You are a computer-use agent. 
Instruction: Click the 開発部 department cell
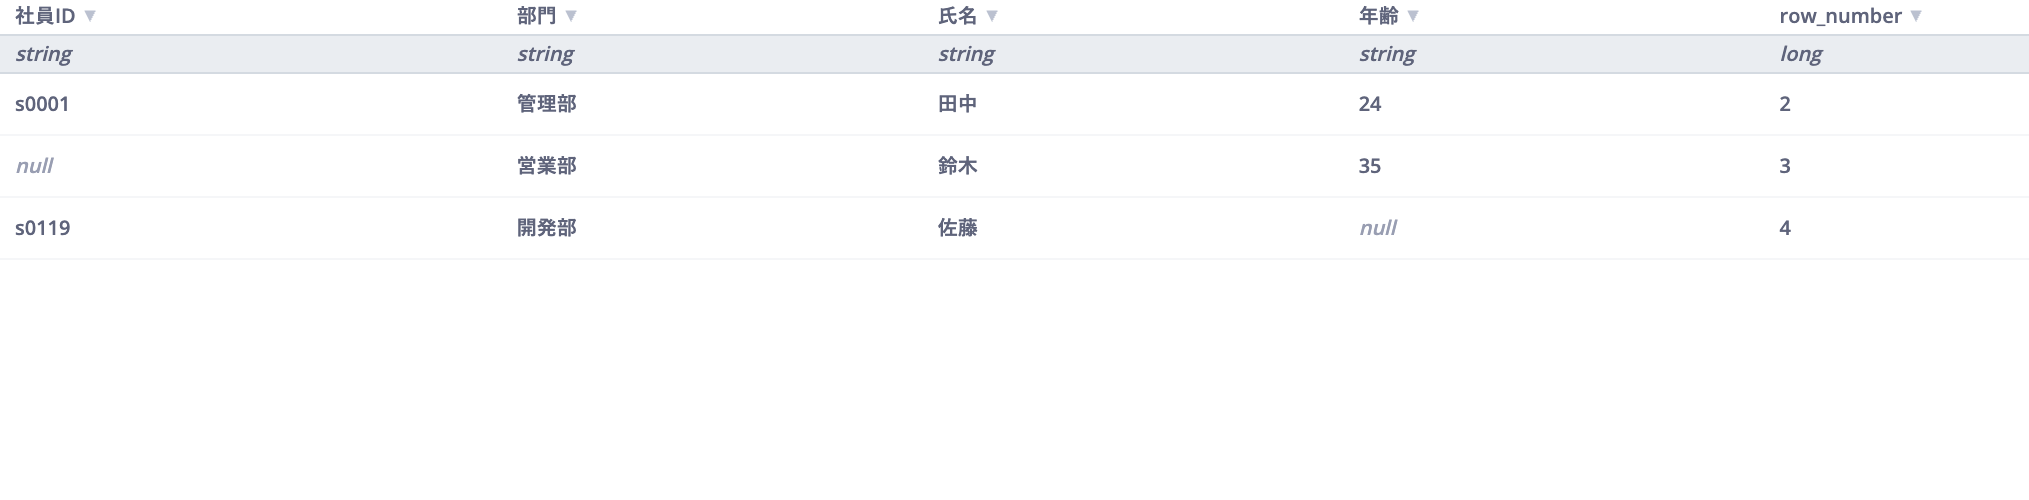click(x=546, y=228)
